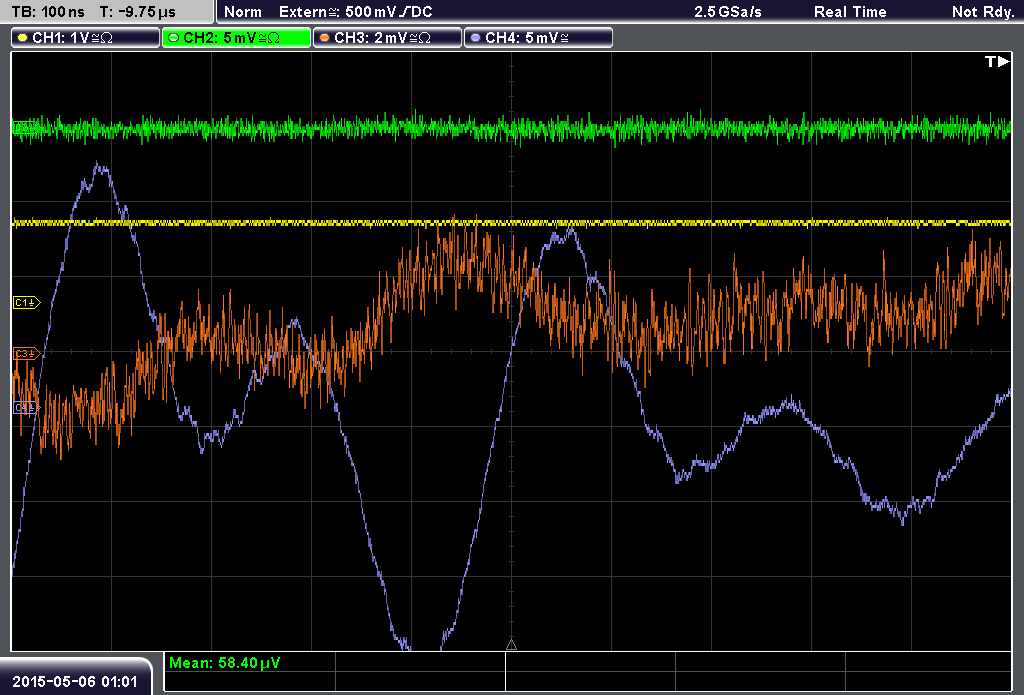Select the active CH2 5mV channel tab
The width and height of the screenshot is (1024, 695).
pyautogui.click(x=236, y=38)
